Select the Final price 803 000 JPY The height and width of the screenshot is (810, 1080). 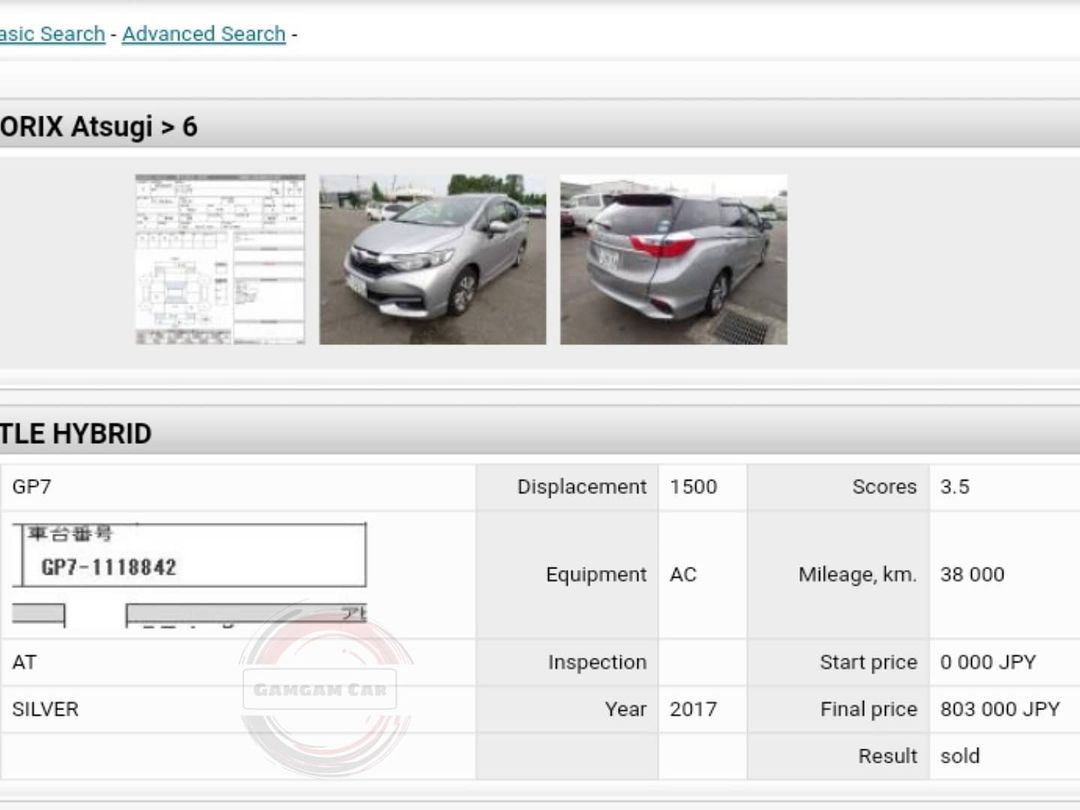click(x=1000, y=709)
